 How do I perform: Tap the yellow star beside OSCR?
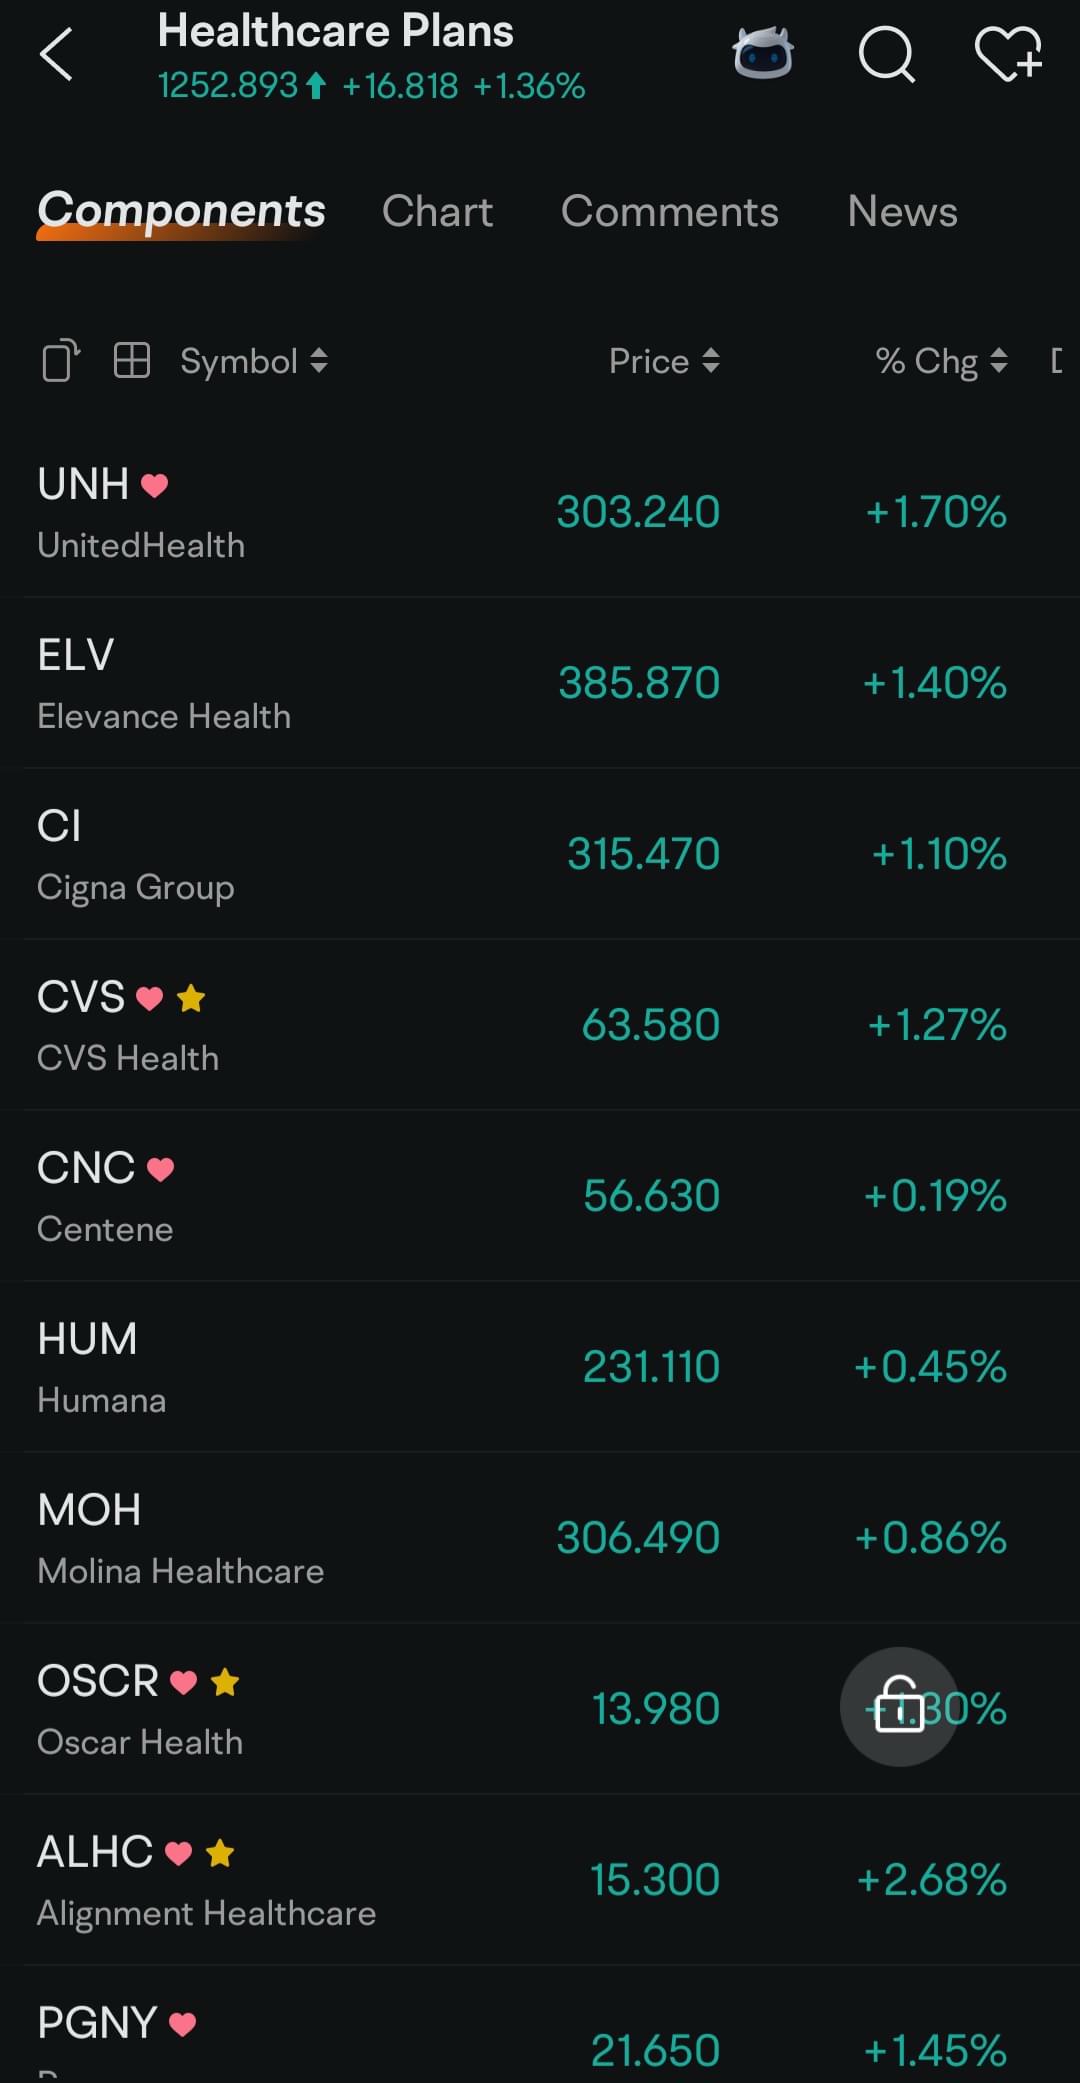point(225,1682)
